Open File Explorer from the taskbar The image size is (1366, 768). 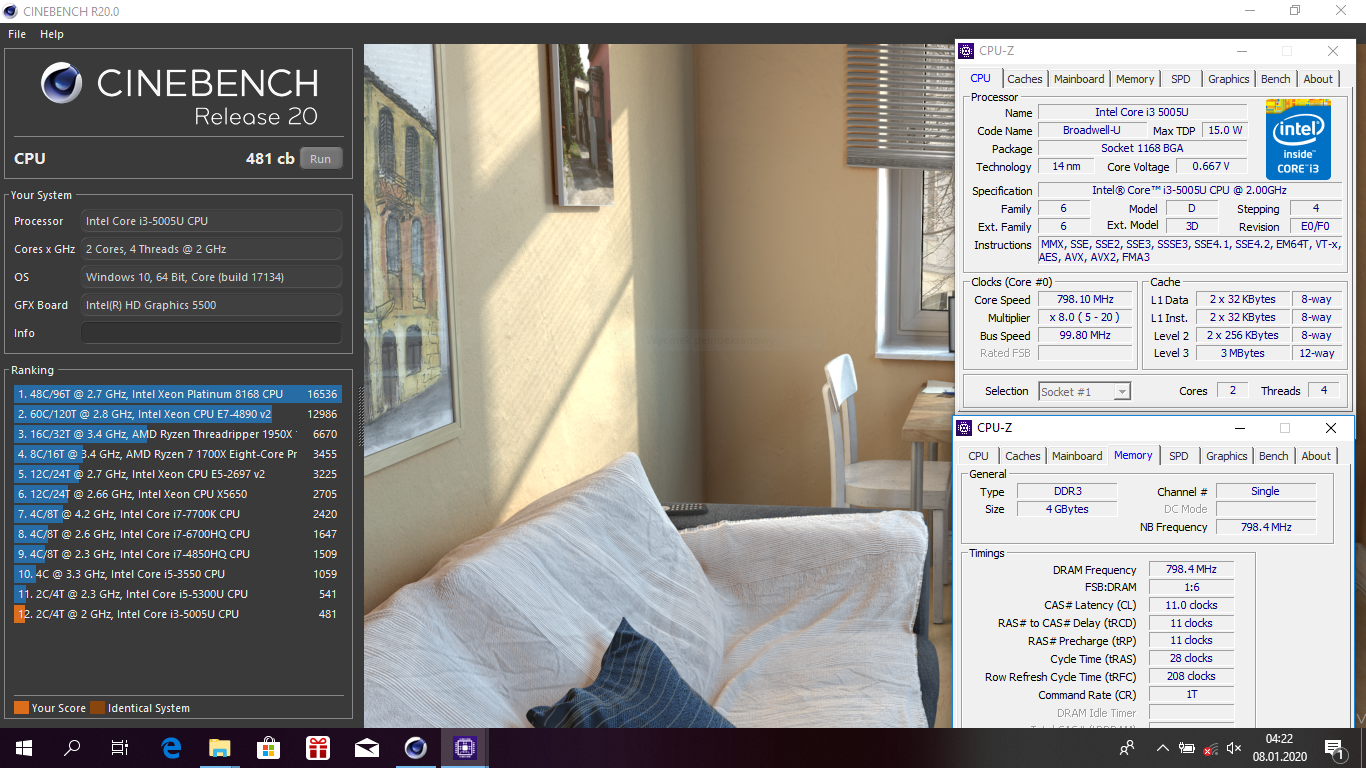click(220, 747)
